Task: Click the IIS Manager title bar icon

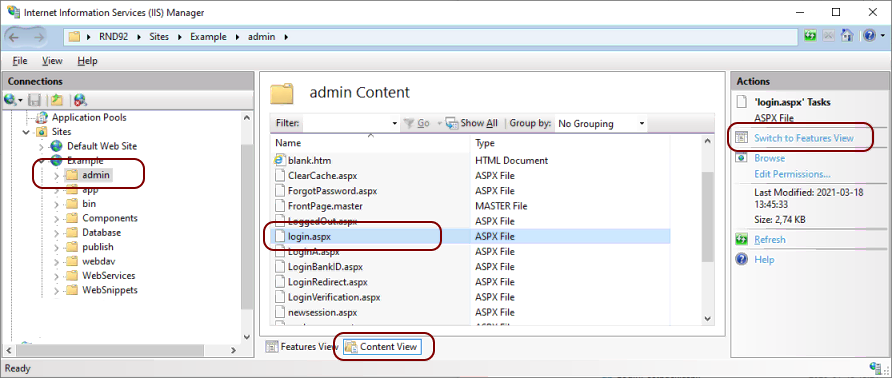Action: [x=13, y=12]
